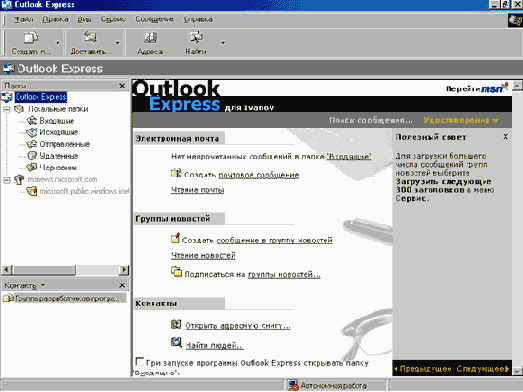Click the Отправленные folder icon
Screen dimensions: 523x392
(32, 144)
